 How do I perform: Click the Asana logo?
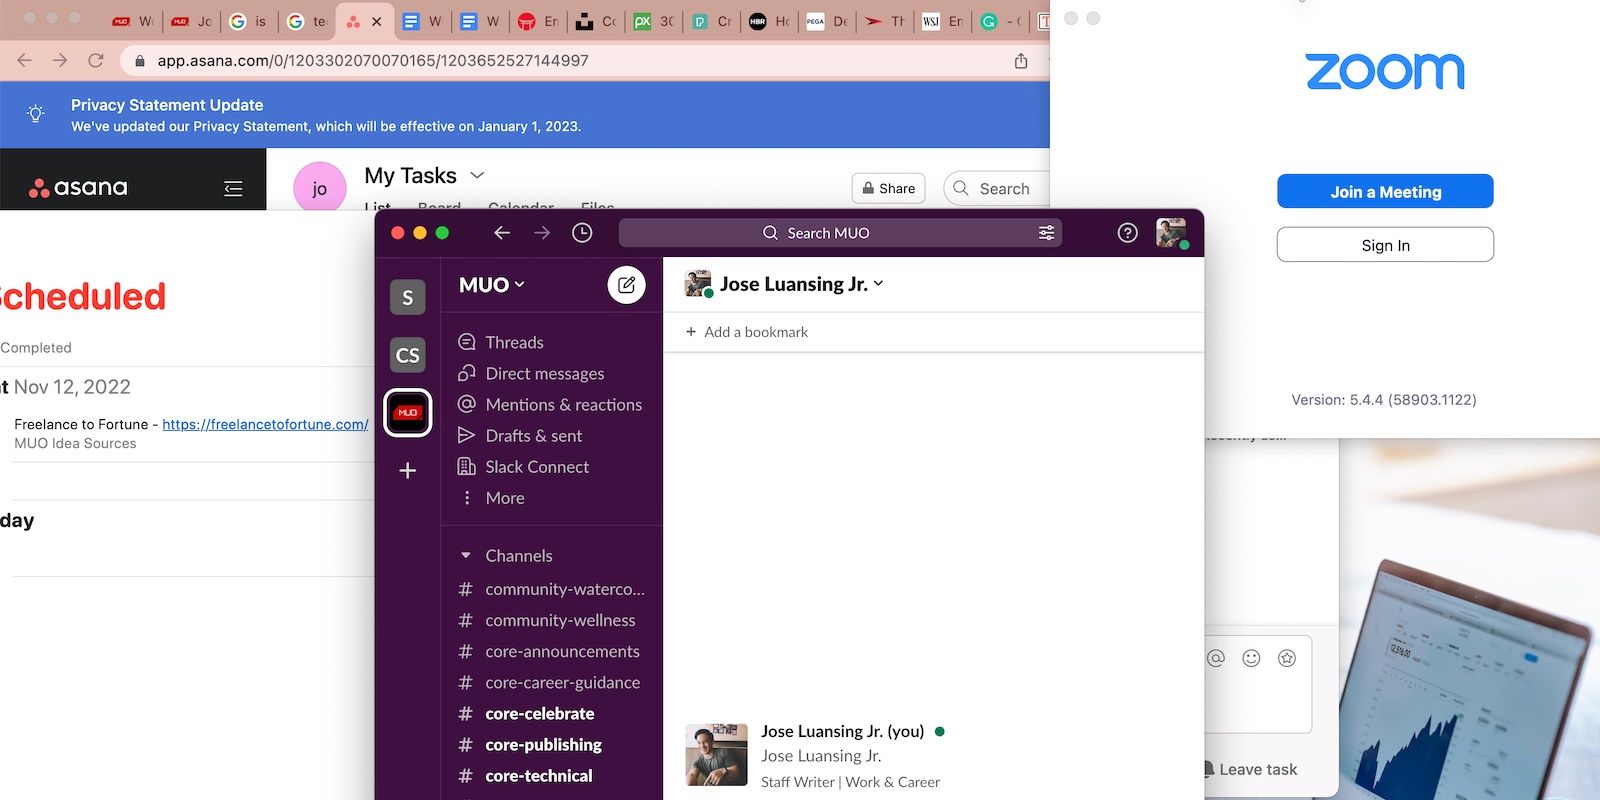click(x=79, y=188)
